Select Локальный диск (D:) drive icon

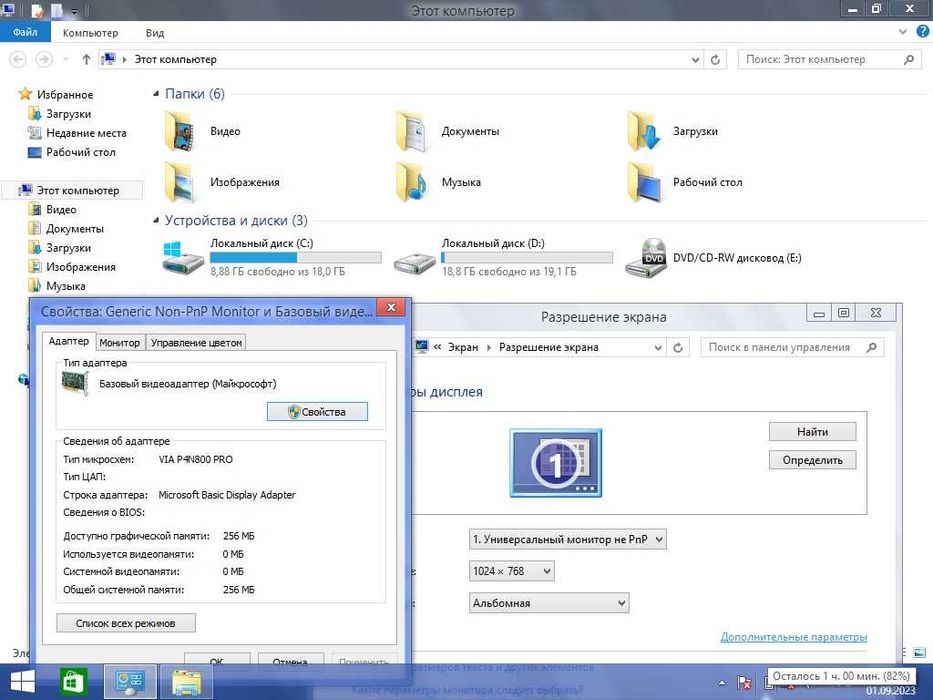click(x=415, y=262)
